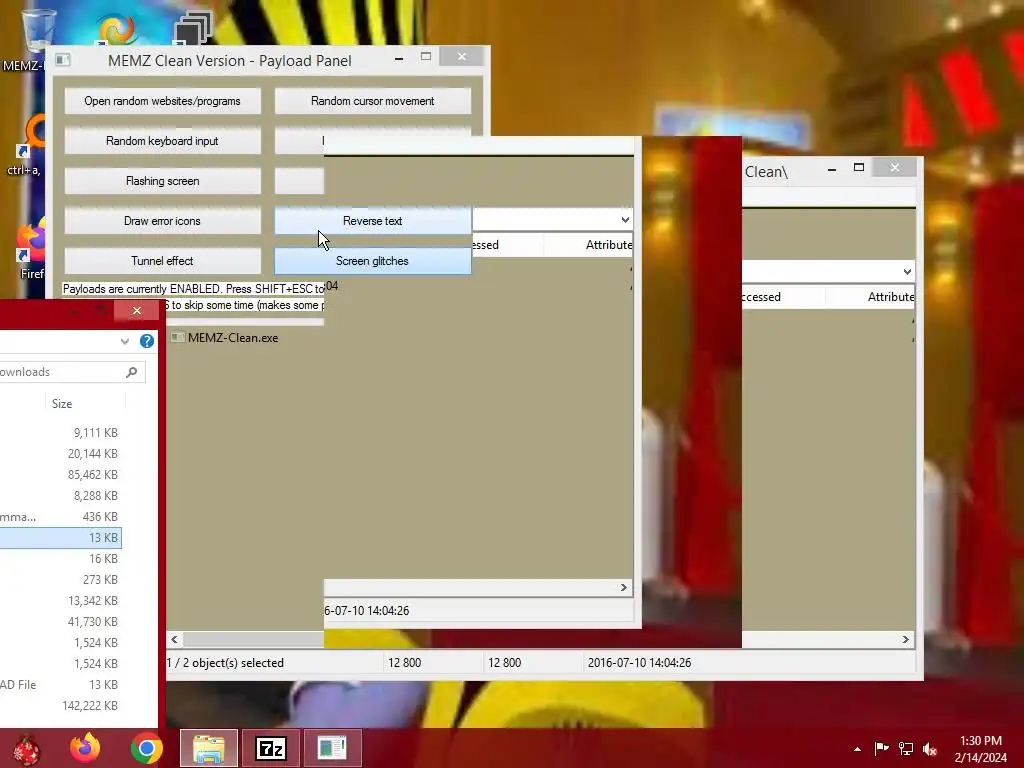This screenshot has height=768, width=1024.
Task: Click the Accessed column header in 7-Zip
Action: tap(784, 296)
